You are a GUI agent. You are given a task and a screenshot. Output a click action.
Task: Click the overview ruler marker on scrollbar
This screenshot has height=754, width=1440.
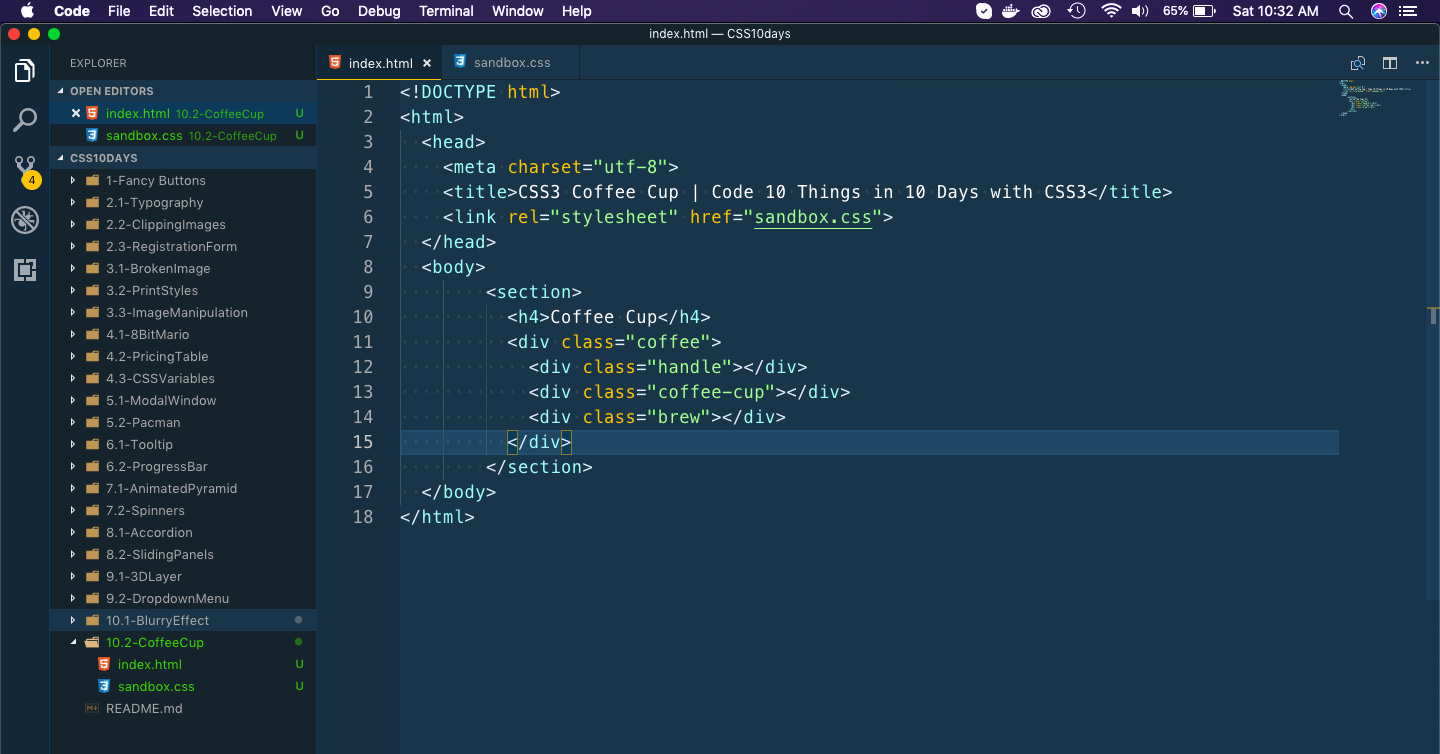coord(1433,316)
